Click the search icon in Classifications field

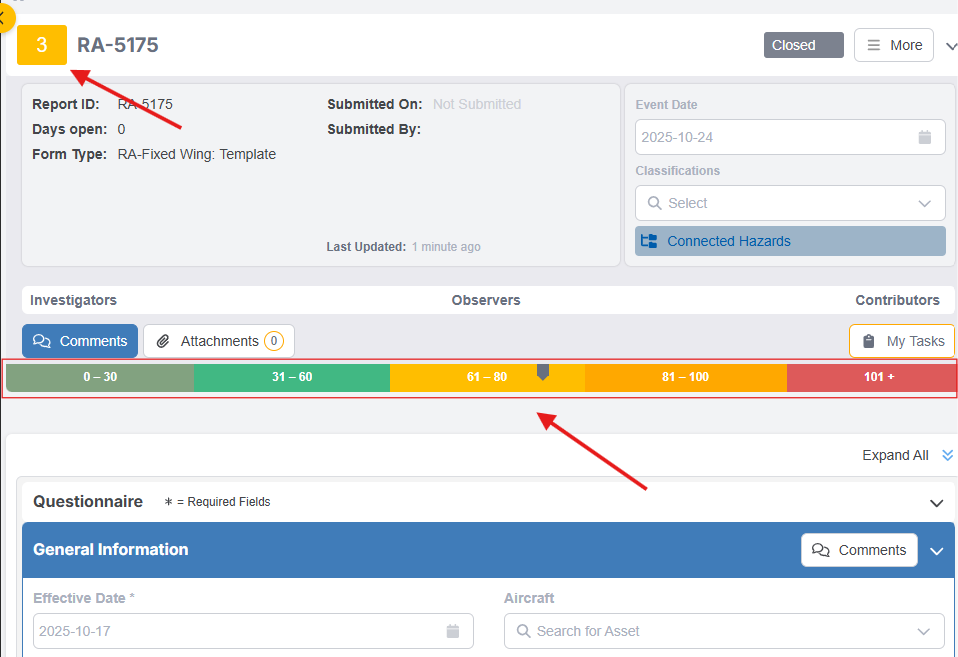click(x=655, y=203)
